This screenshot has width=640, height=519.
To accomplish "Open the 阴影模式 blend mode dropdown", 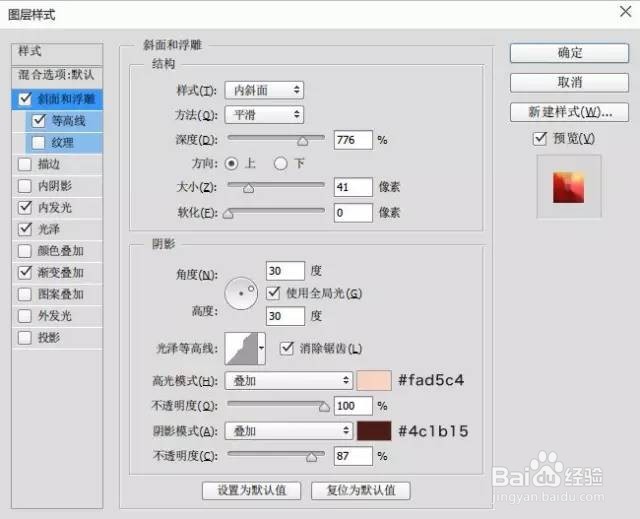I will [289, 431].
